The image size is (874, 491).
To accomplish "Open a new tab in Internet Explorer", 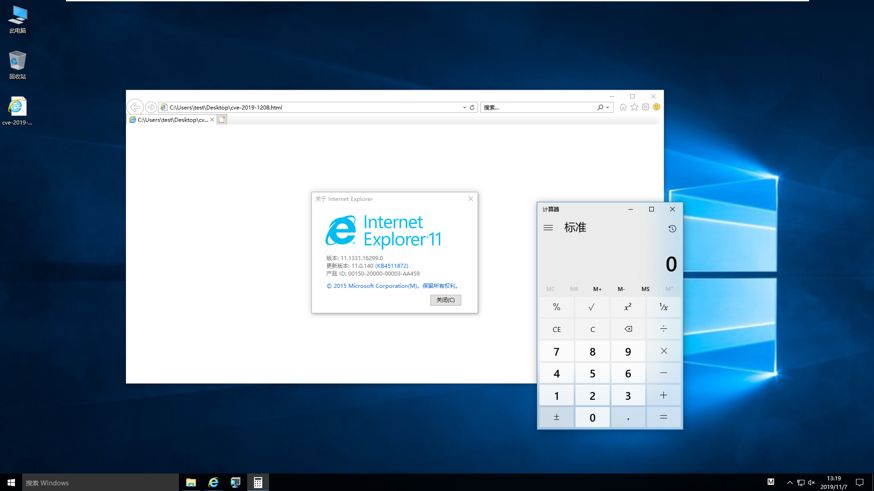I will [222, 119].
